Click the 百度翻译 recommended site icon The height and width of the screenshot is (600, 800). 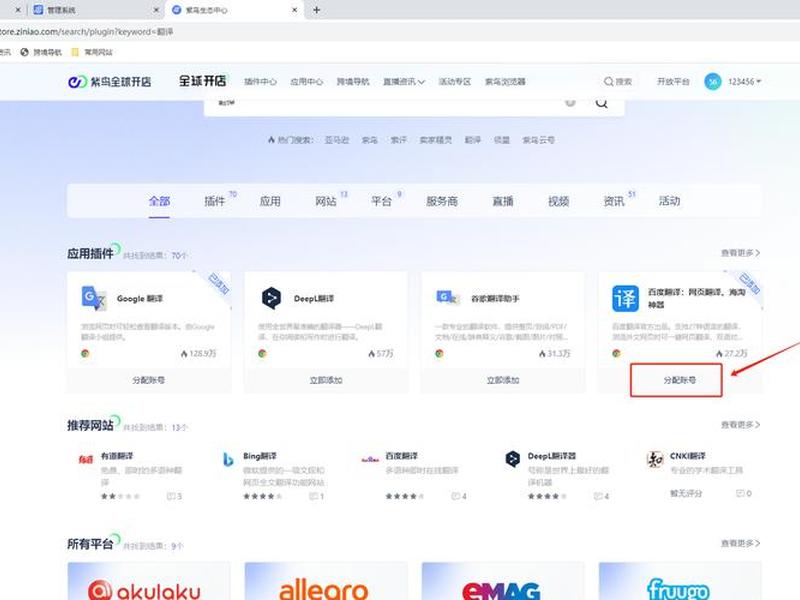pyautogui.click(x=370, y=459)
